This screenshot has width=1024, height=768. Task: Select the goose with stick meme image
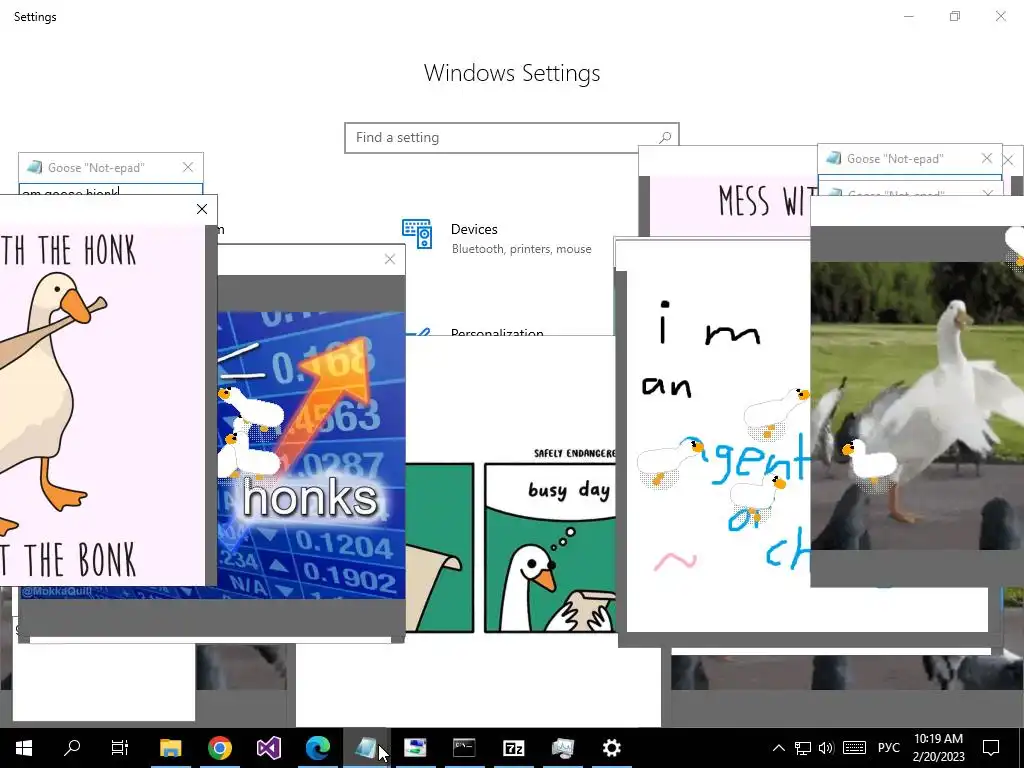pos(103,405)
